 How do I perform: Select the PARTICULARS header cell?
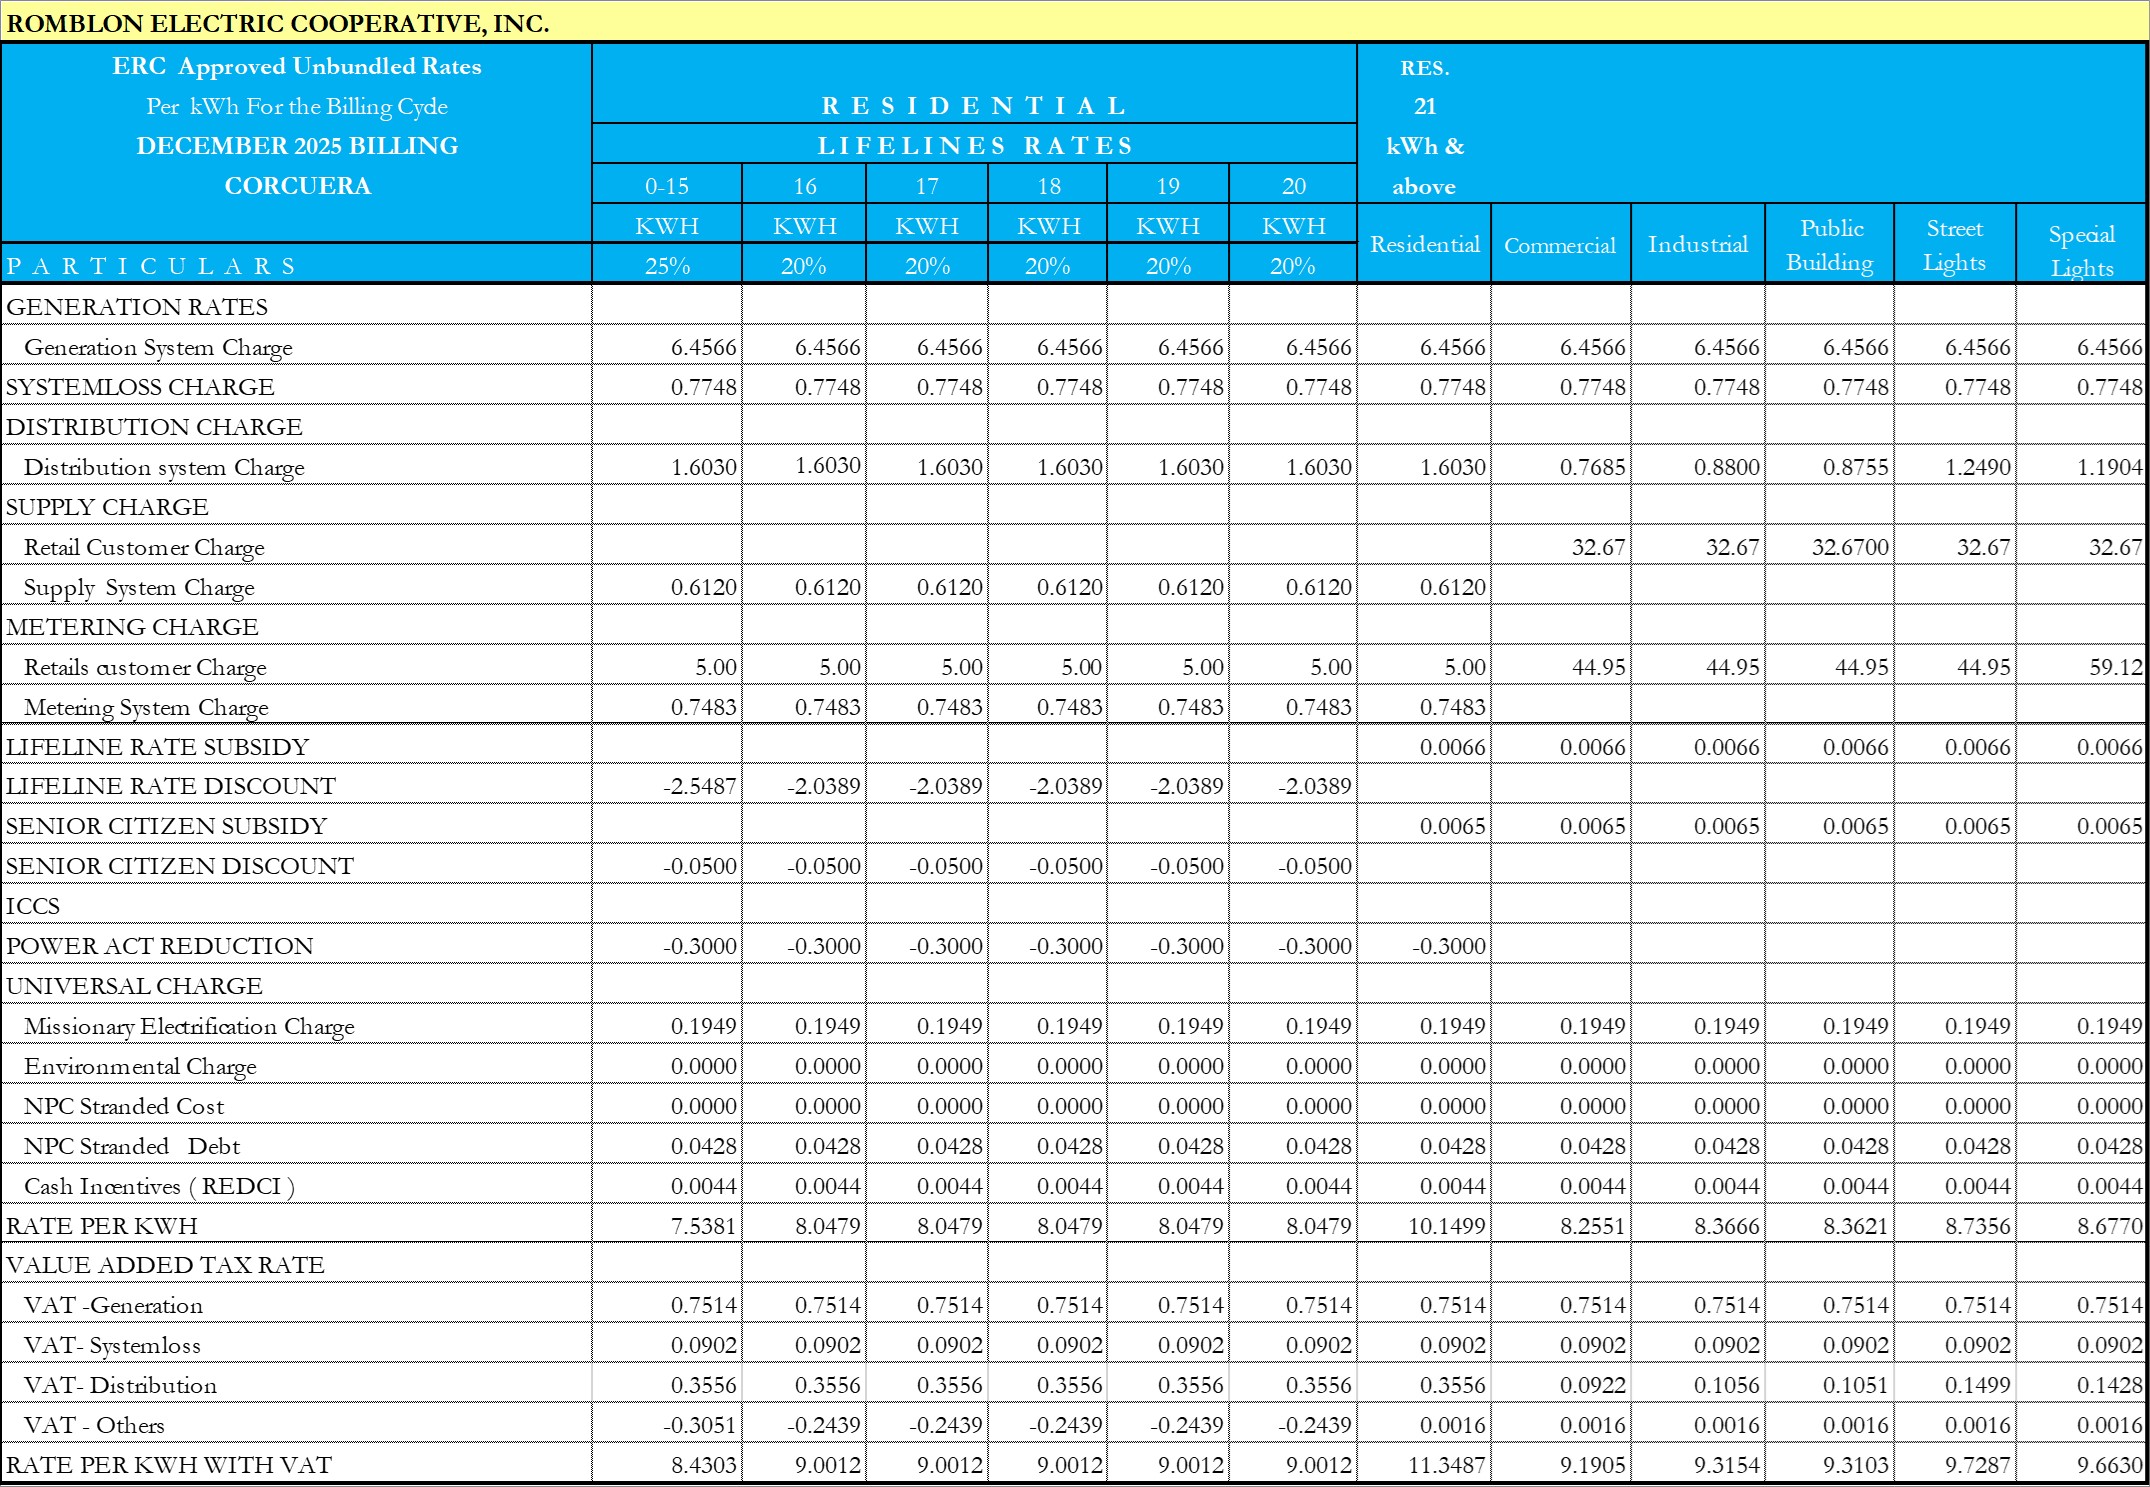152,266
